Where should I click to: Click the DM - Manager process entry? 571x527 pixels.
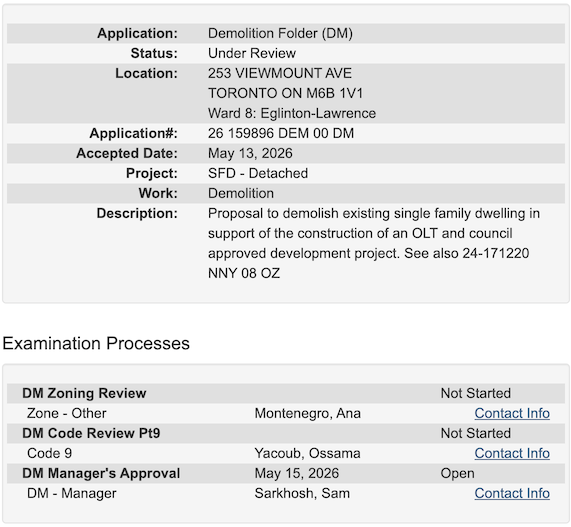72,493
